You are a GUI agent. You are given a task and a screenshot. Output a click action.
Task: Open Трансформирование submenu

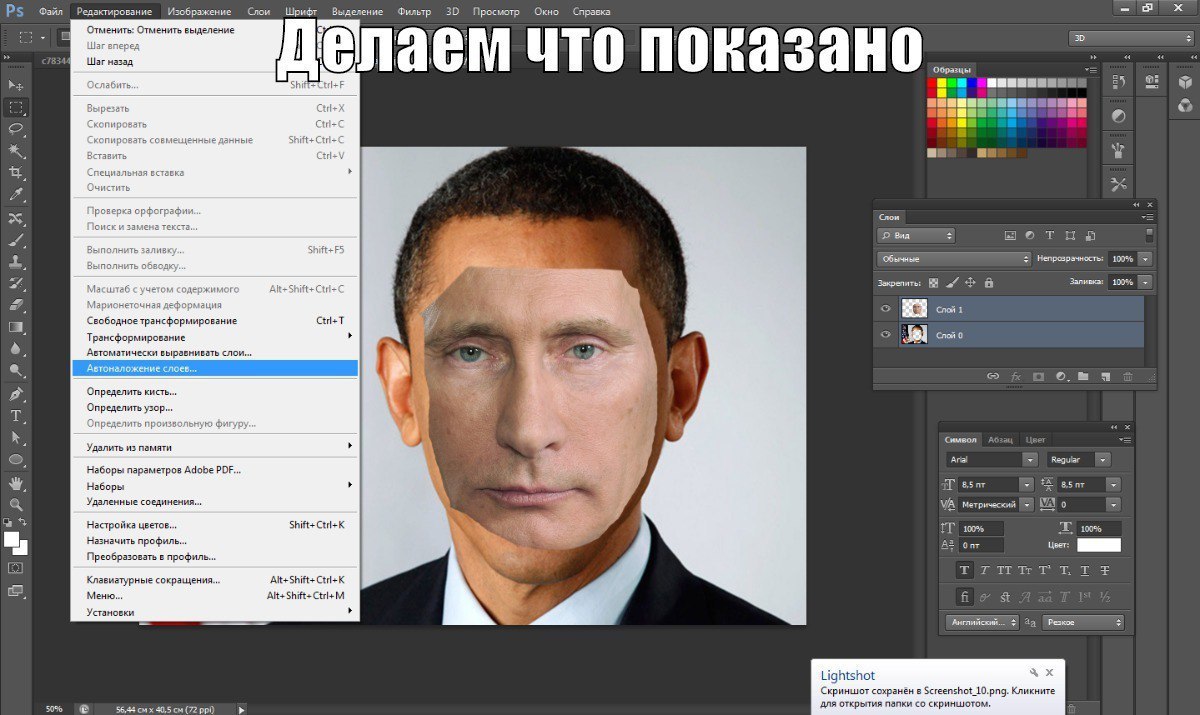[x=214, y=337]
